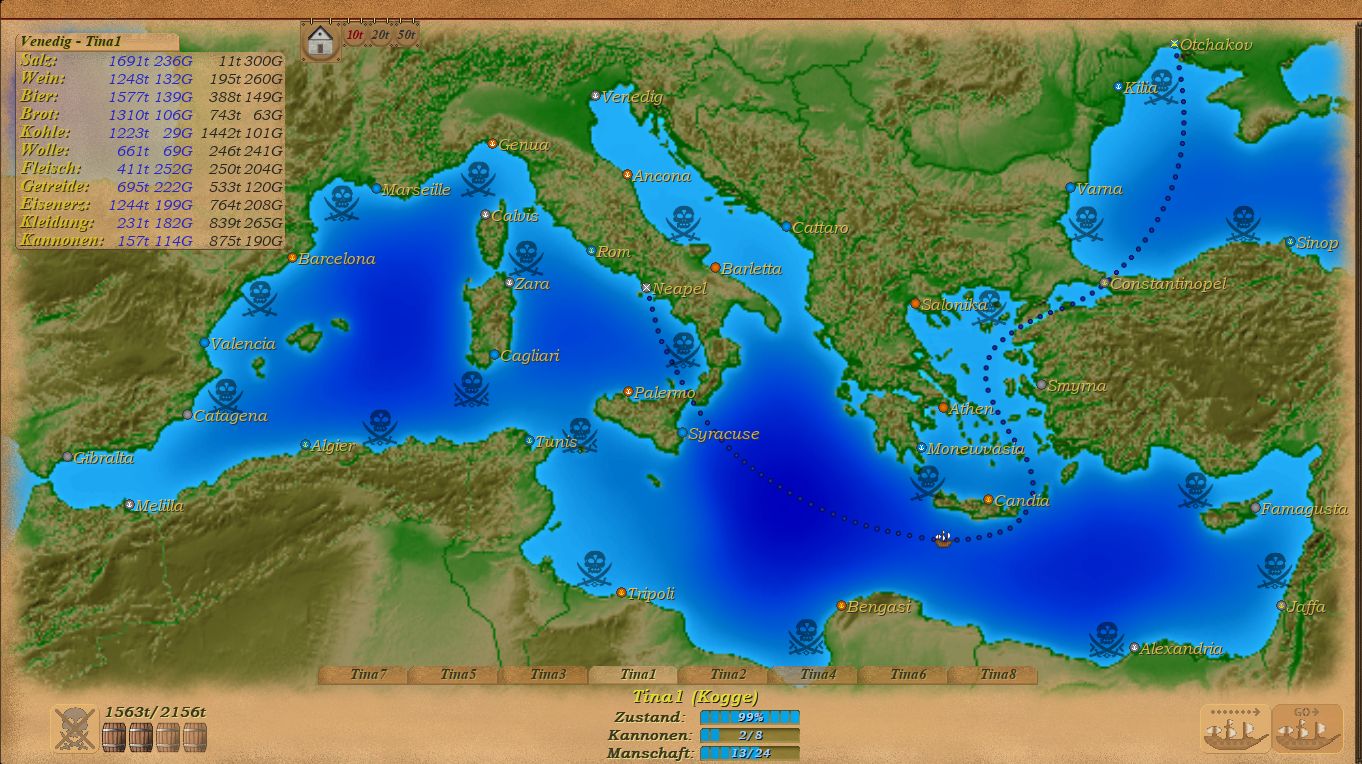Viewport: 1362px width, 764px height.
Task: Click the pirate skull near Alexandria
Action: pyautogui.click(x=1106, y=638)
